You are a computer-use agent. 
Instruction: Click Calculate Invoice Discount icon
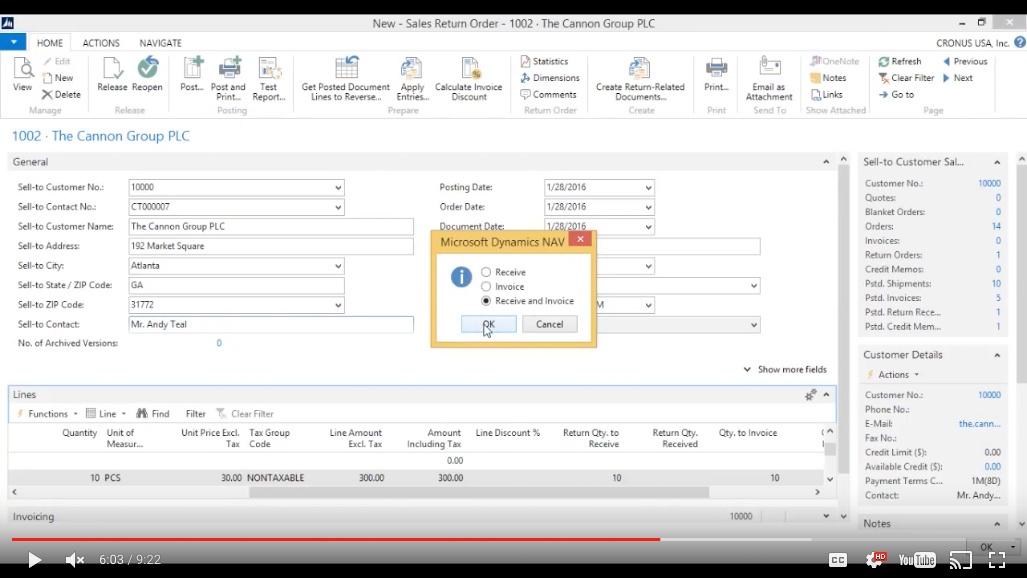[x=468, y=79]
